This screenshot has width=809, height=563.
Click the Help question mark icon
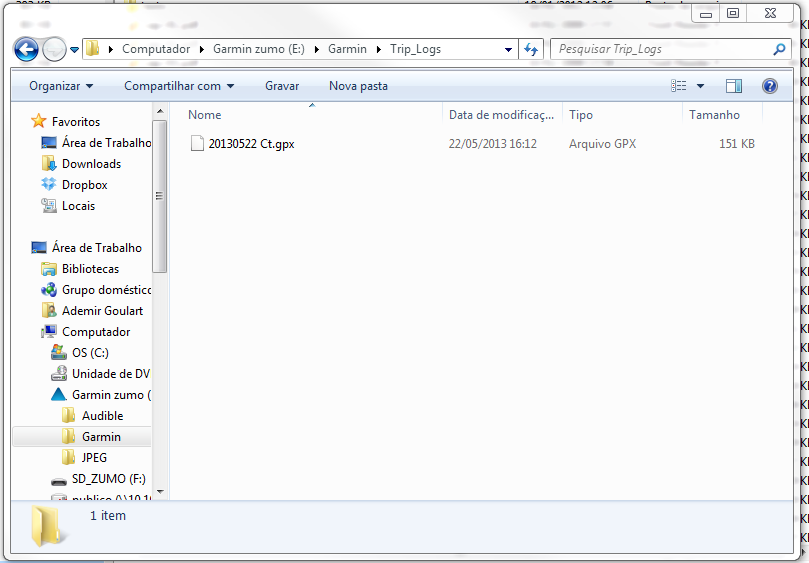pos(770,86)
